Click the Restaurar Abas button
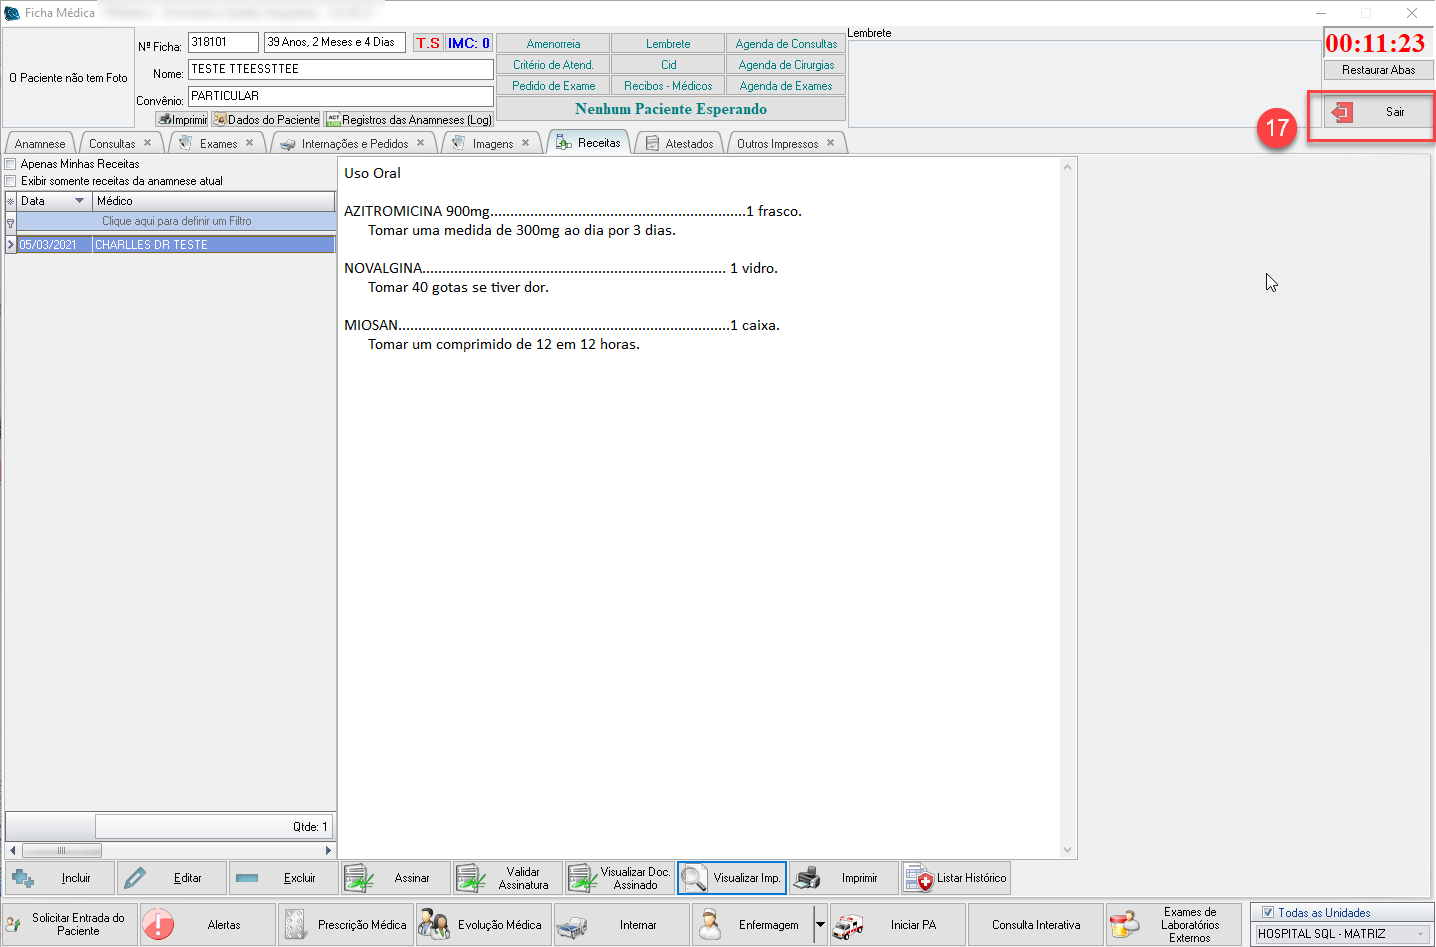The width and height of the screenshot is (1436, 947). pyautogui.click(x=1378, y=70)
